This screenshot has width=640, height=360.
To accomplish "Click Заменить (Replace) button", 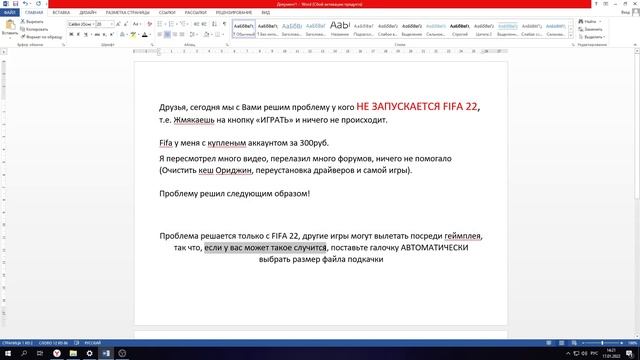I will click(590, 29).
